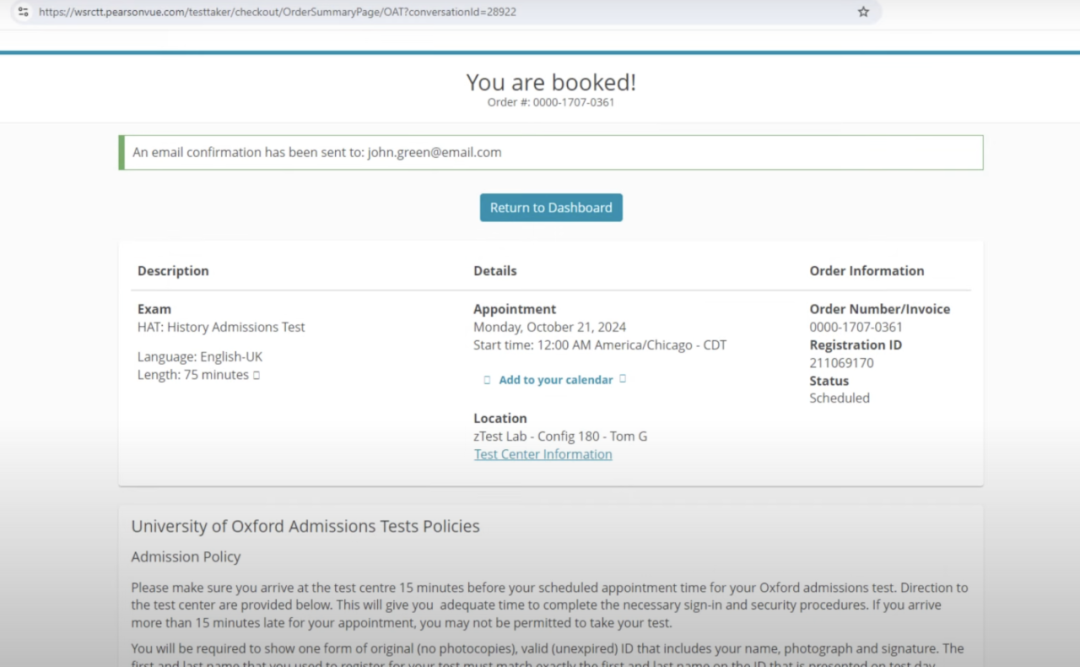The image size is (1080, 667).
Task: Select the Registration ID value 211069170
Action: 841,363
